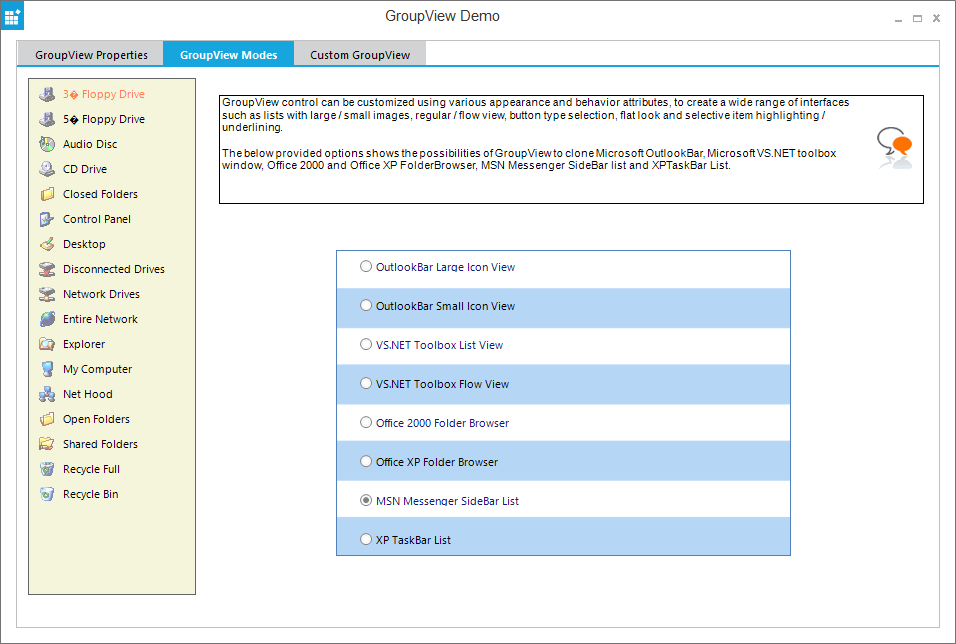Open the Custom GroupView tab
The height and width of the screenshot is (644, 956).
pos(359,54)
